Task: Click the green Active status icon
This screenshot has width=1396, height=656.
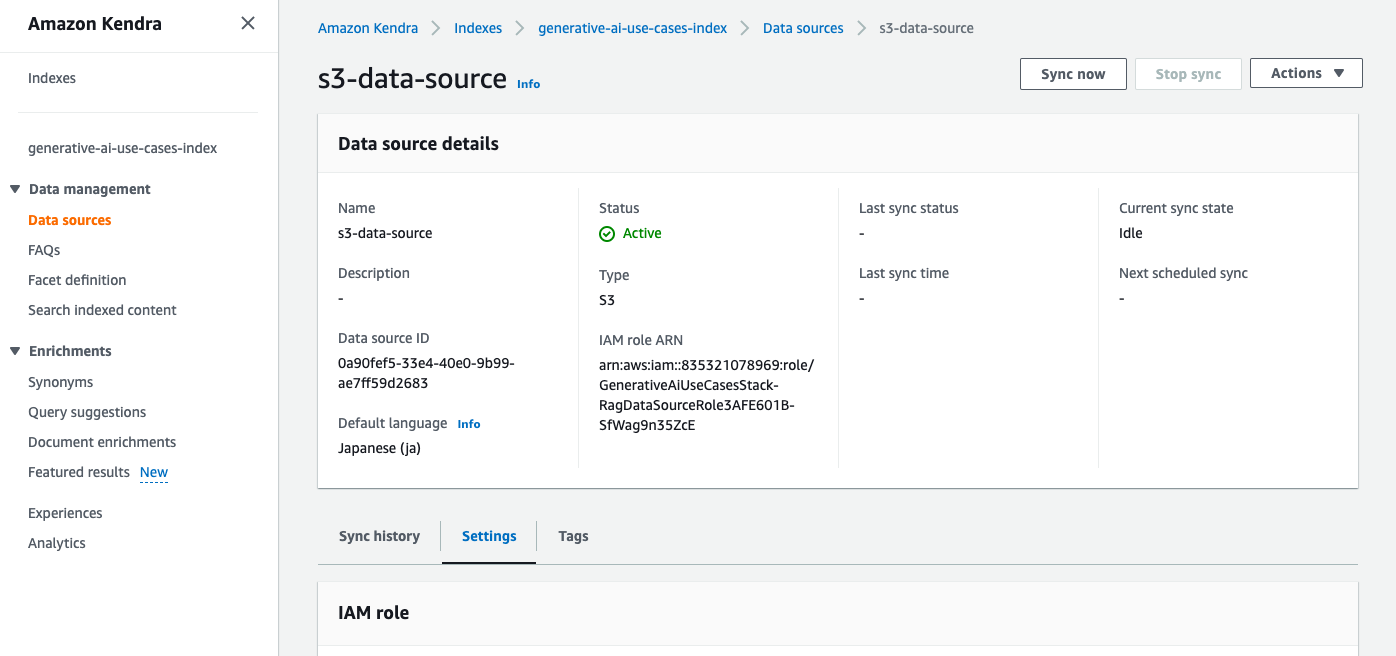Action: (607, 234)
